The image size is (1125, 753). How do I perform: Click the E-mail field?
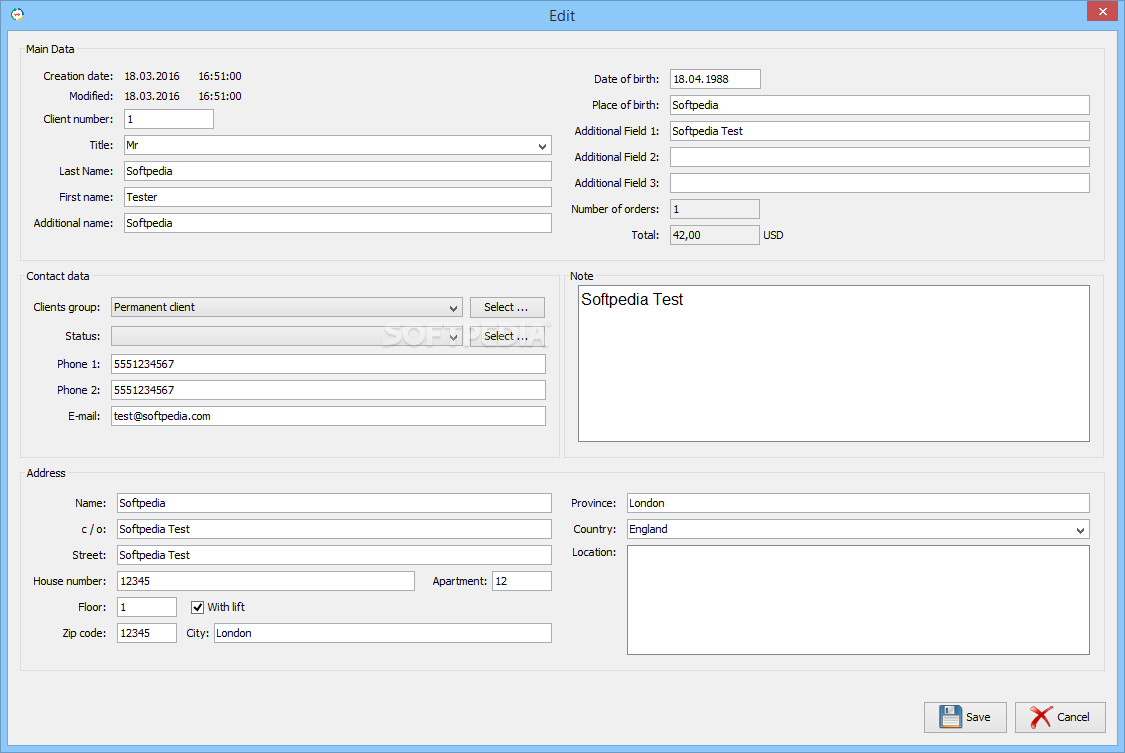pos(328,416)
